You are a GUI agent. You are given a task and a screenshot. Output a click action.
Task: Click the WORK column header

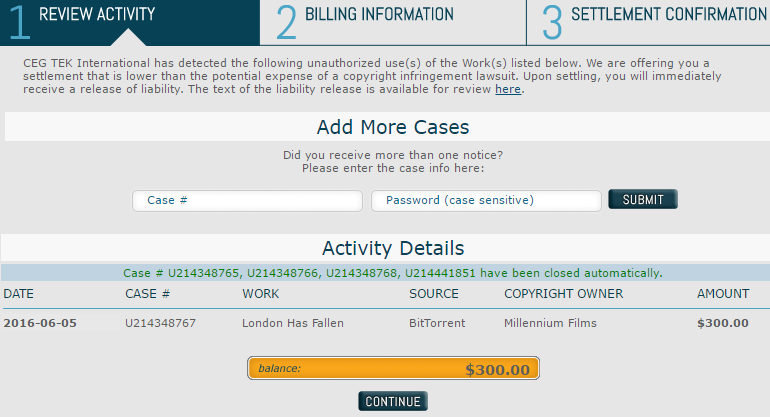click(x=260, y=294)
